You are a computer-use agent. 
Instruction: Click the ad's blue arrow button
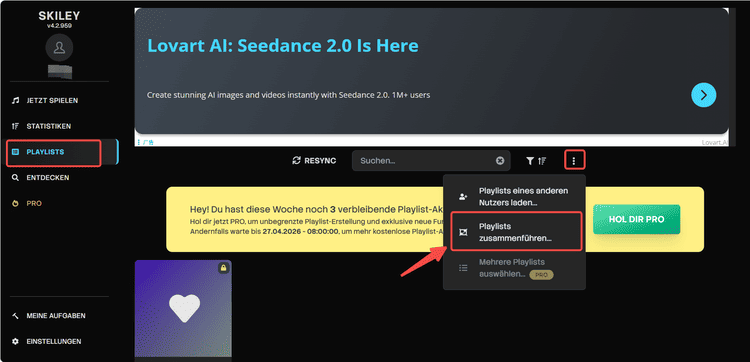[704, 95]
